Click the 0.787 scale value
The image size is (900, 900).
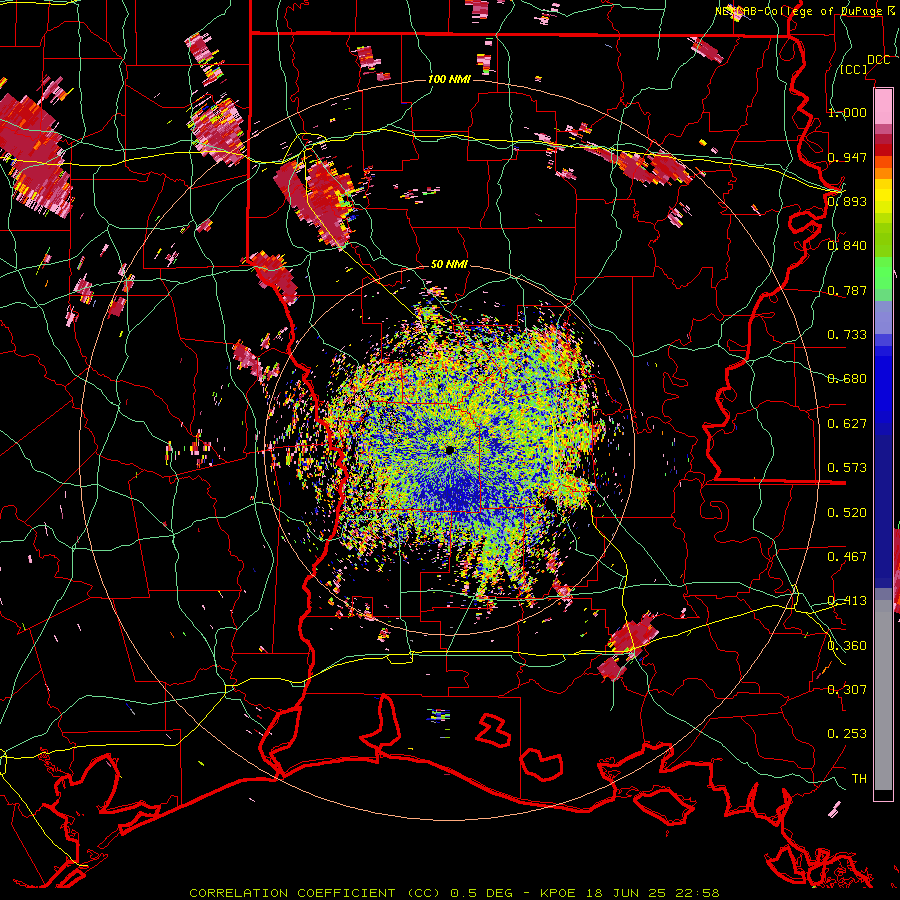pos(847,290)
